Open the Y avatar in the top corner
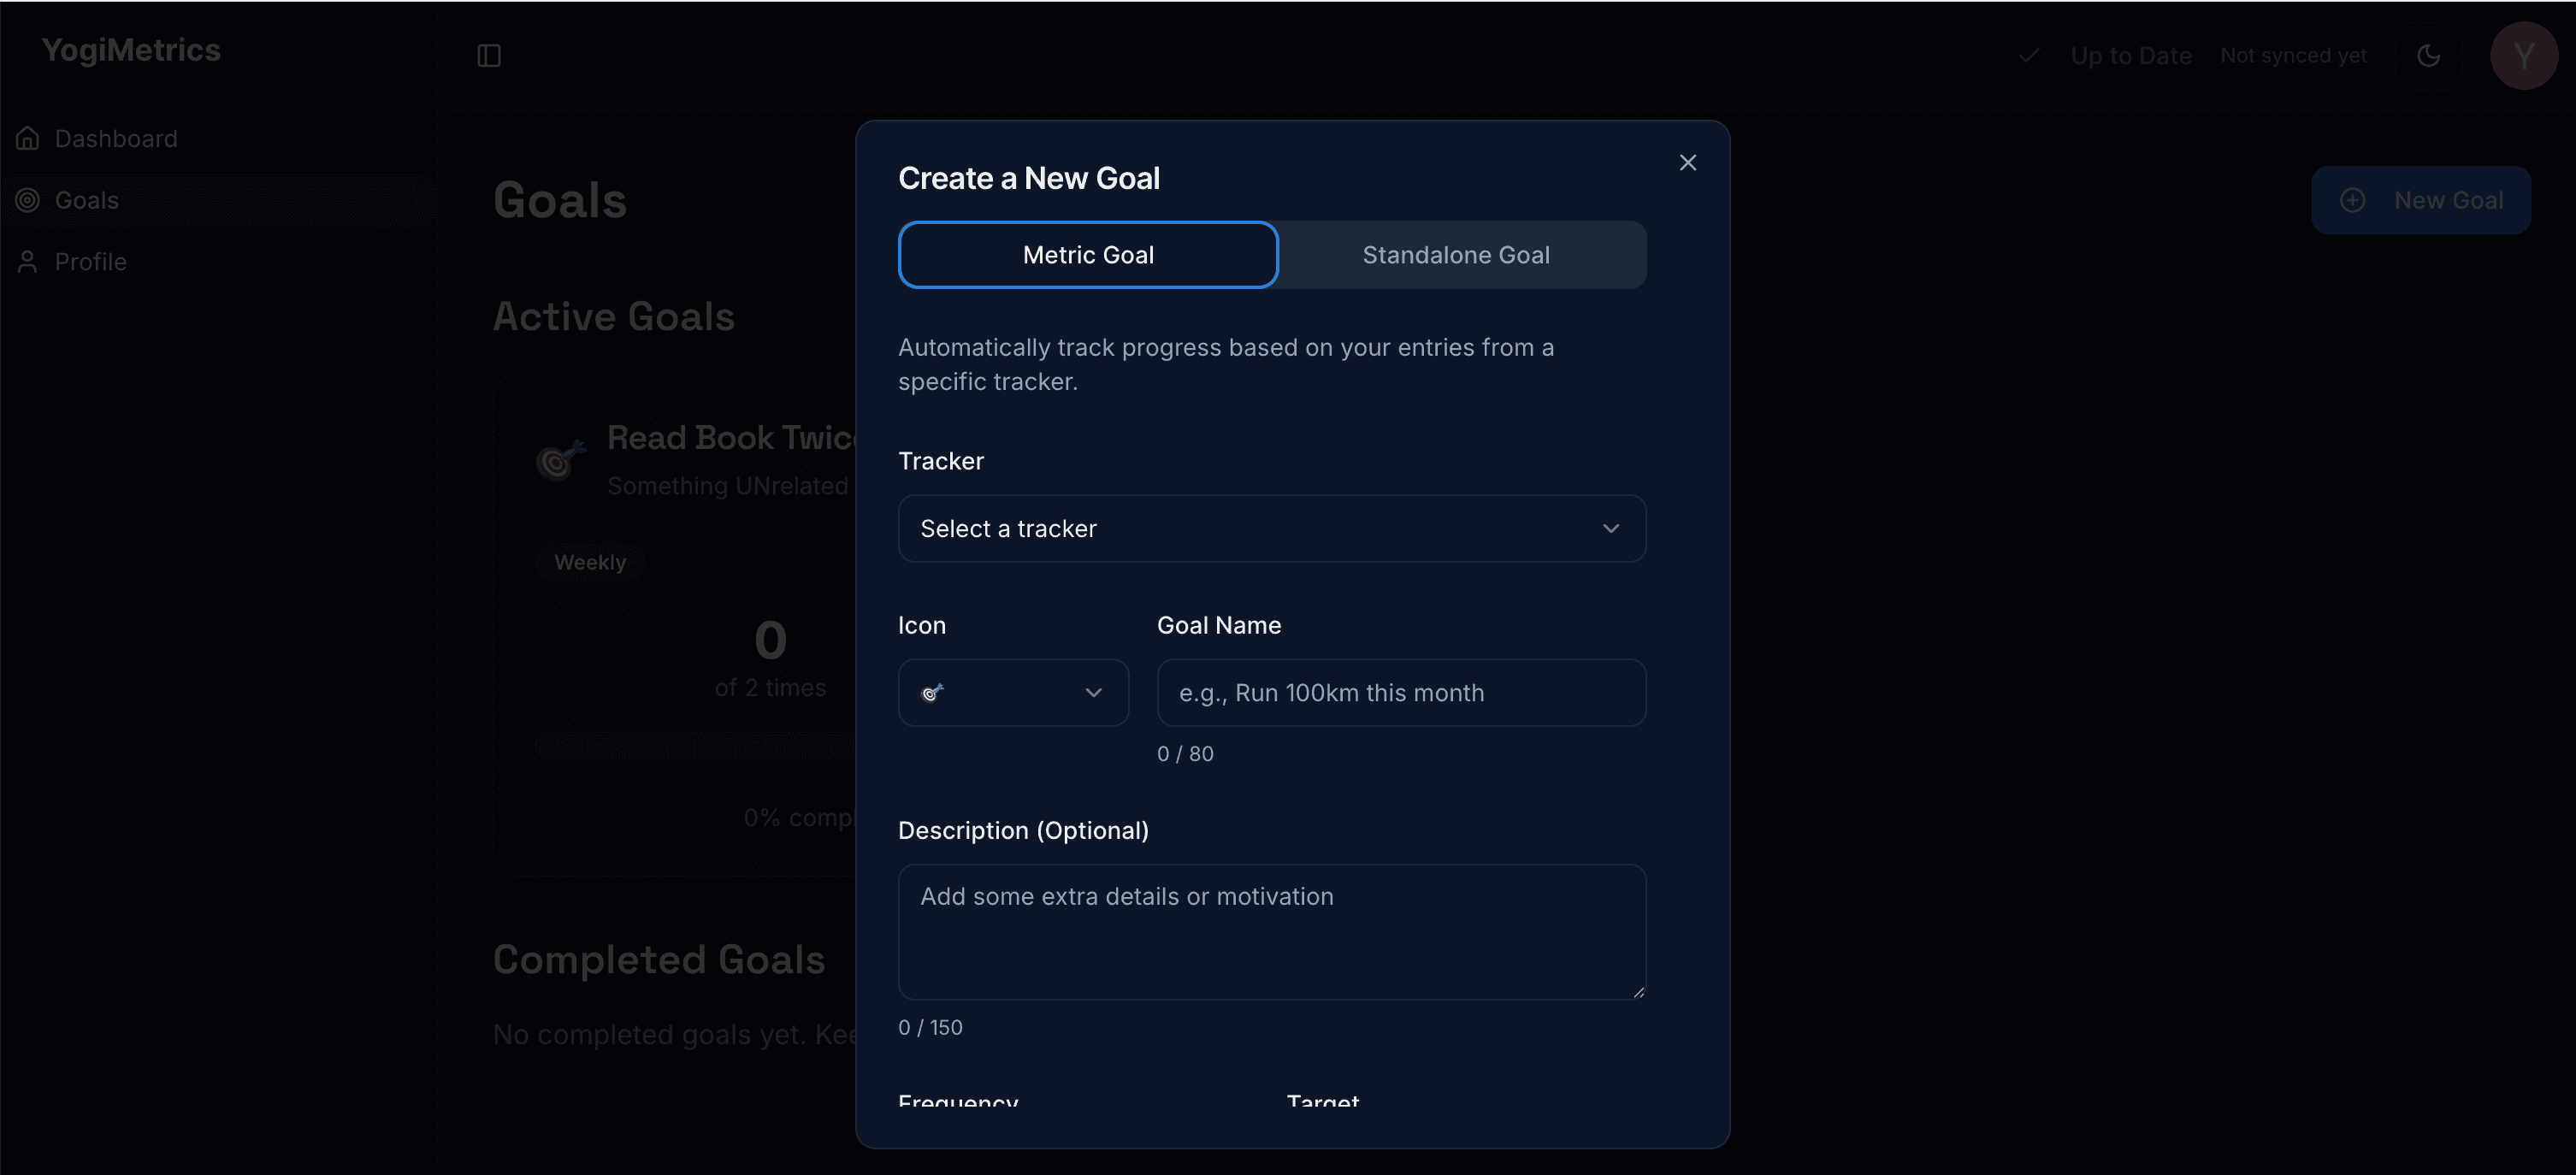Screen dimensions: 2576x1175 2524,56
